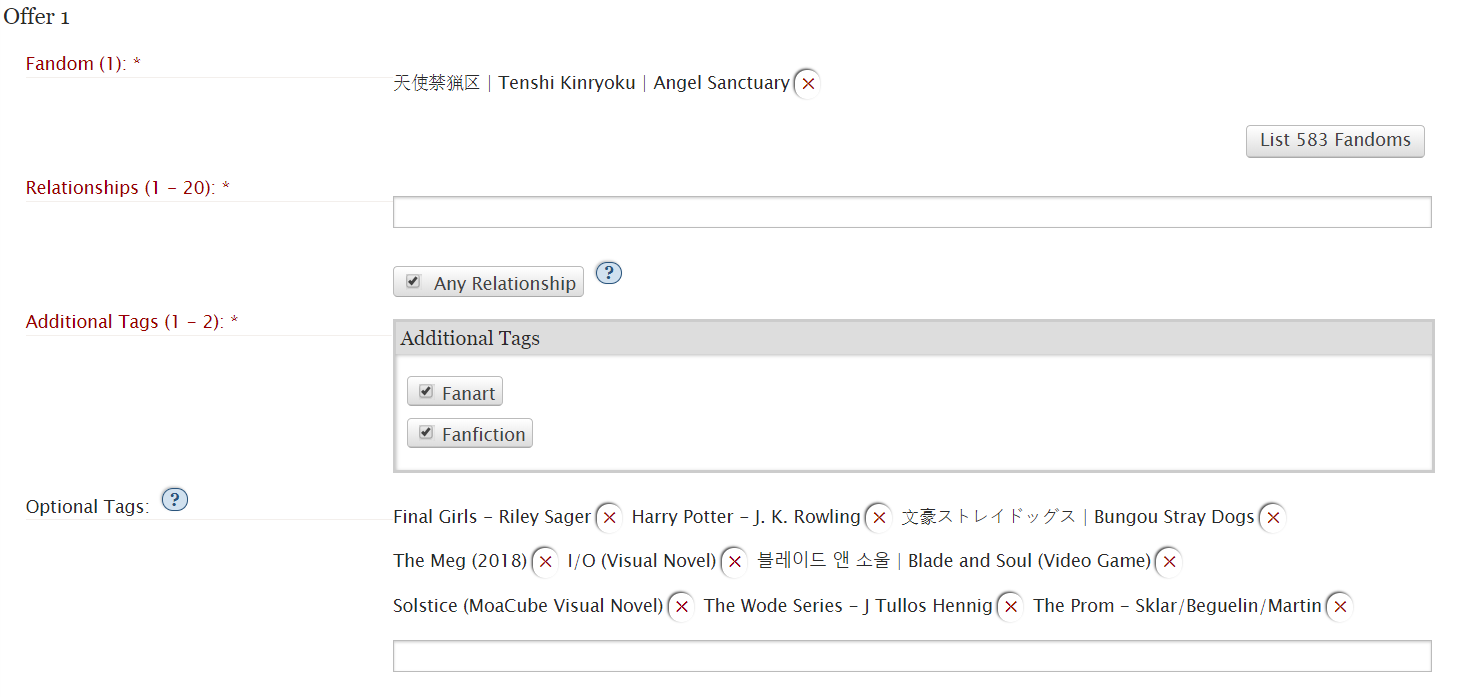Remove The Wode Series tag
Screen dimensions: 1461x697
1010,607
